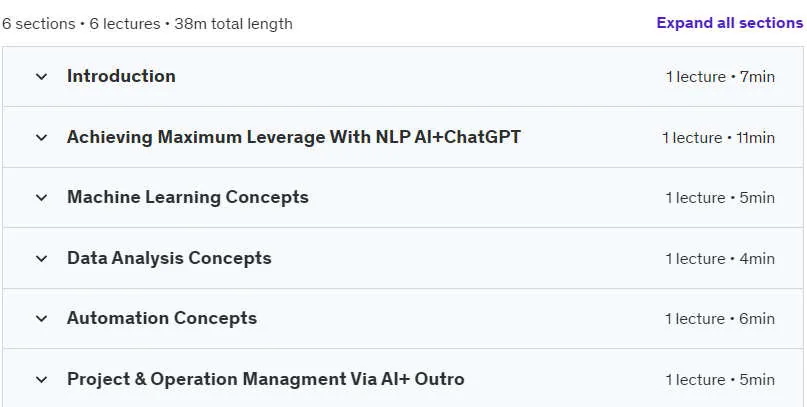This screenshot has width=807, height=407.
Task: Expand the Data Analysis Concepts chevron
Action: coord(41,258)
